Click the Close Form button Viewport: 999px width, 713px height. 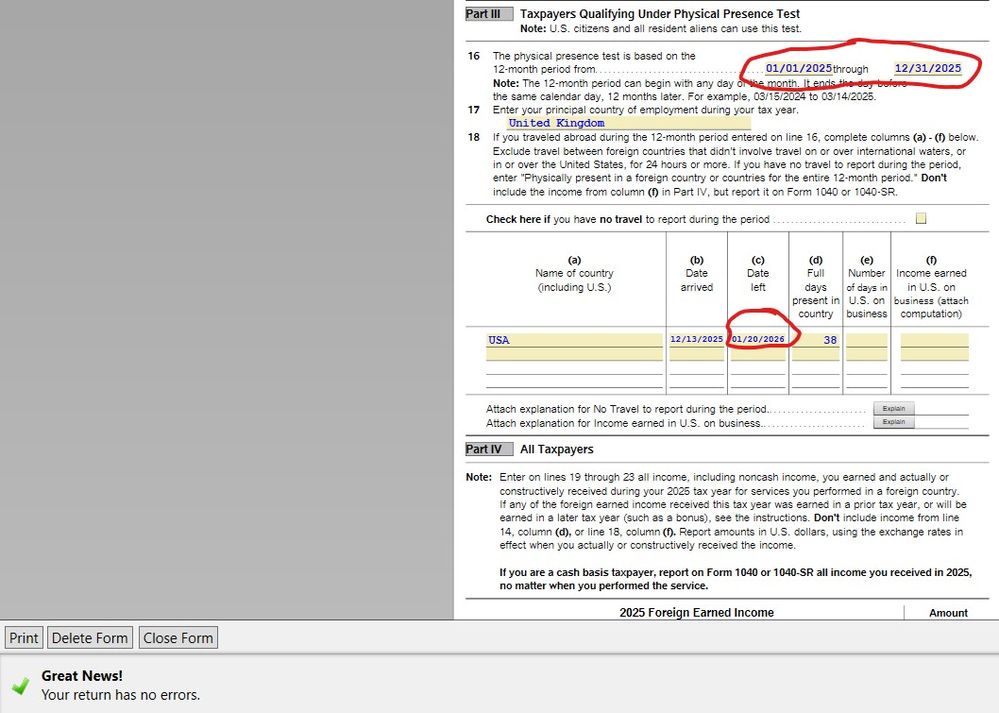(x=178, y=637)
